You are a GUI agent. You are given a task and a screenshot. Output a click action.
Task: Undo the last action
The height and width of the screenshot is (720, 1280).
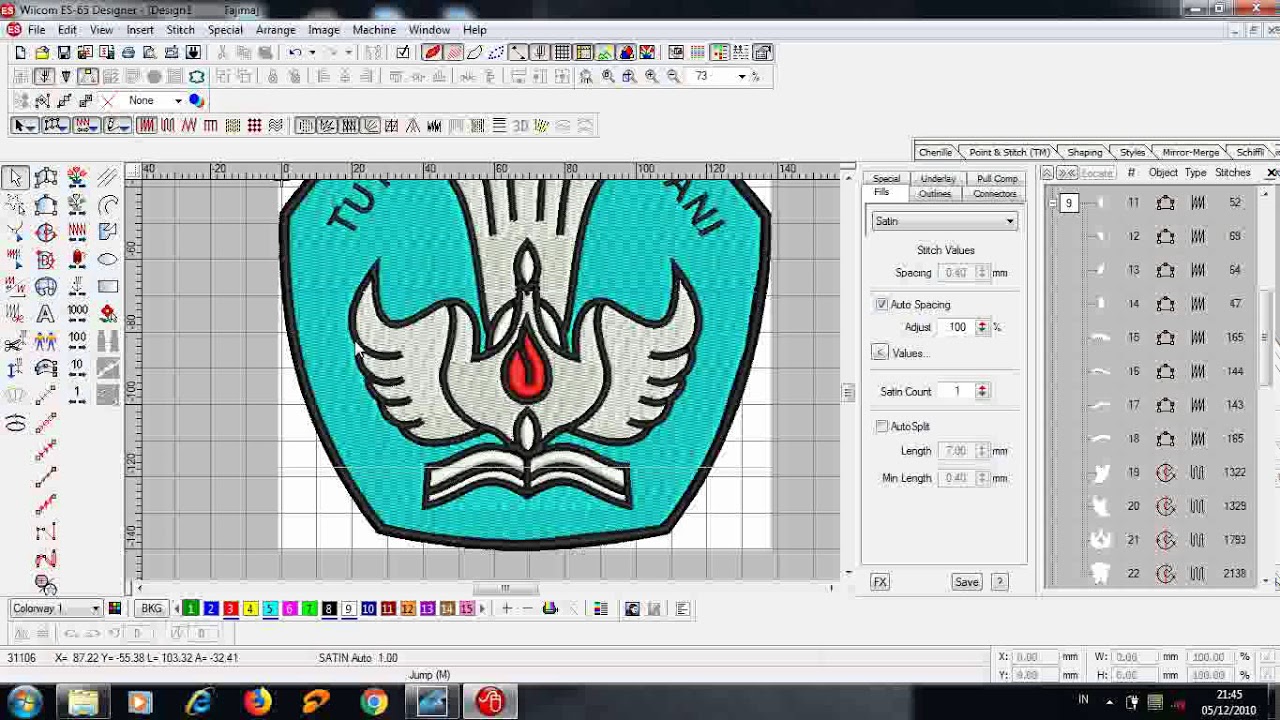295,52
